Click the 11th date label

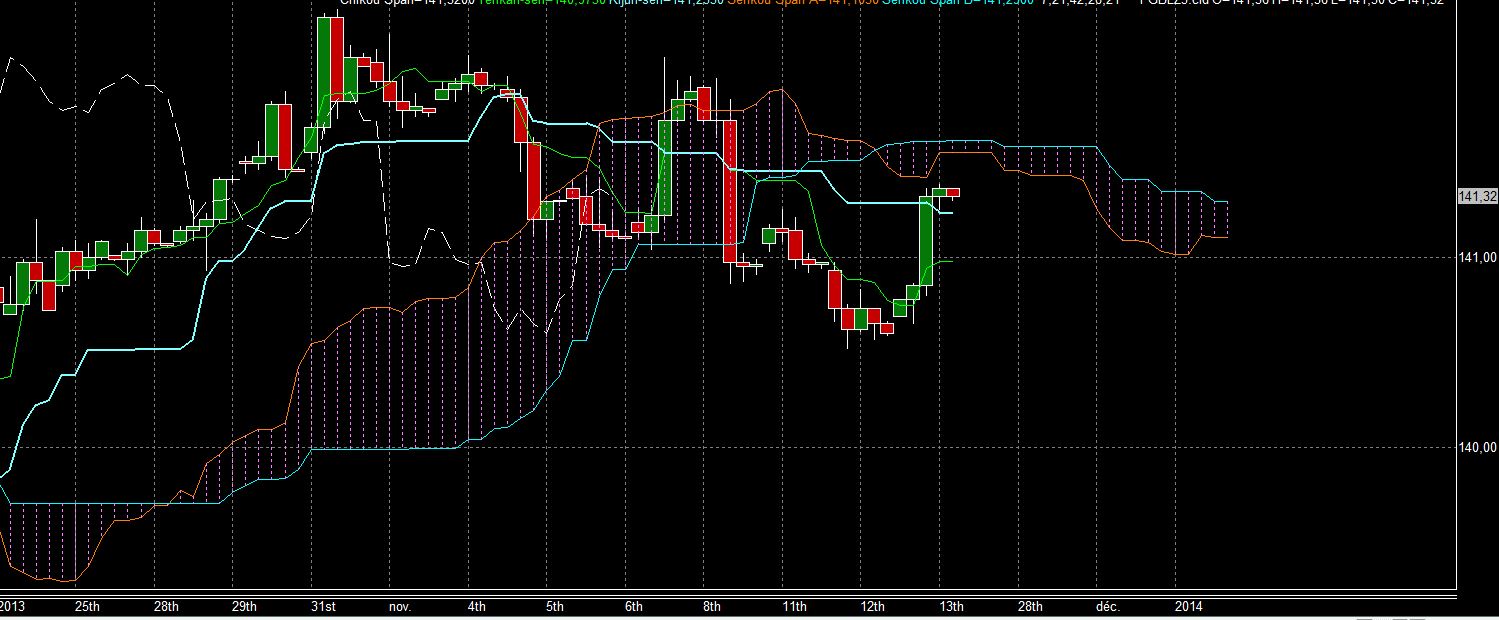794,607
